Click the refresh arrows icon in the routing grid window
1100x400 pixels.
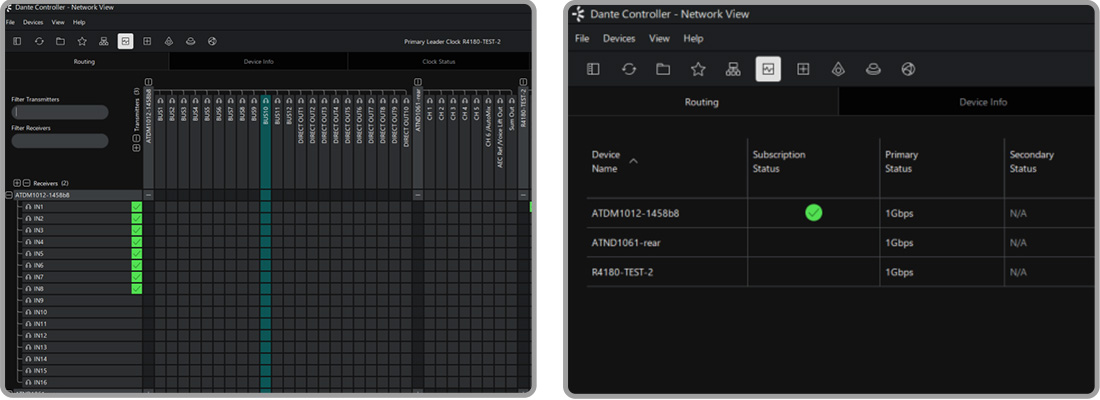tap(39, 41)
